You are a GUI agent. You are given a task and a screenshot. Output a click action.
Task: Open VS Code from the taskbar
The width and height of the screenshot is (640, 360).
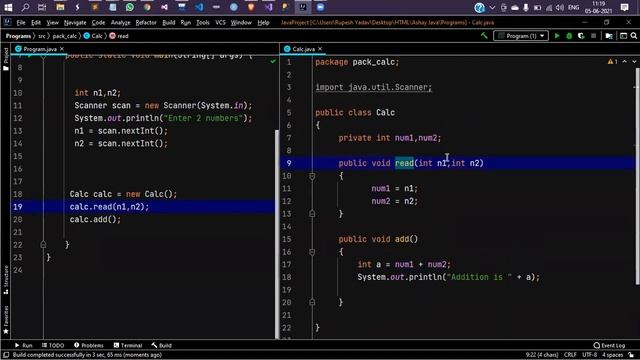click(199, 7)
